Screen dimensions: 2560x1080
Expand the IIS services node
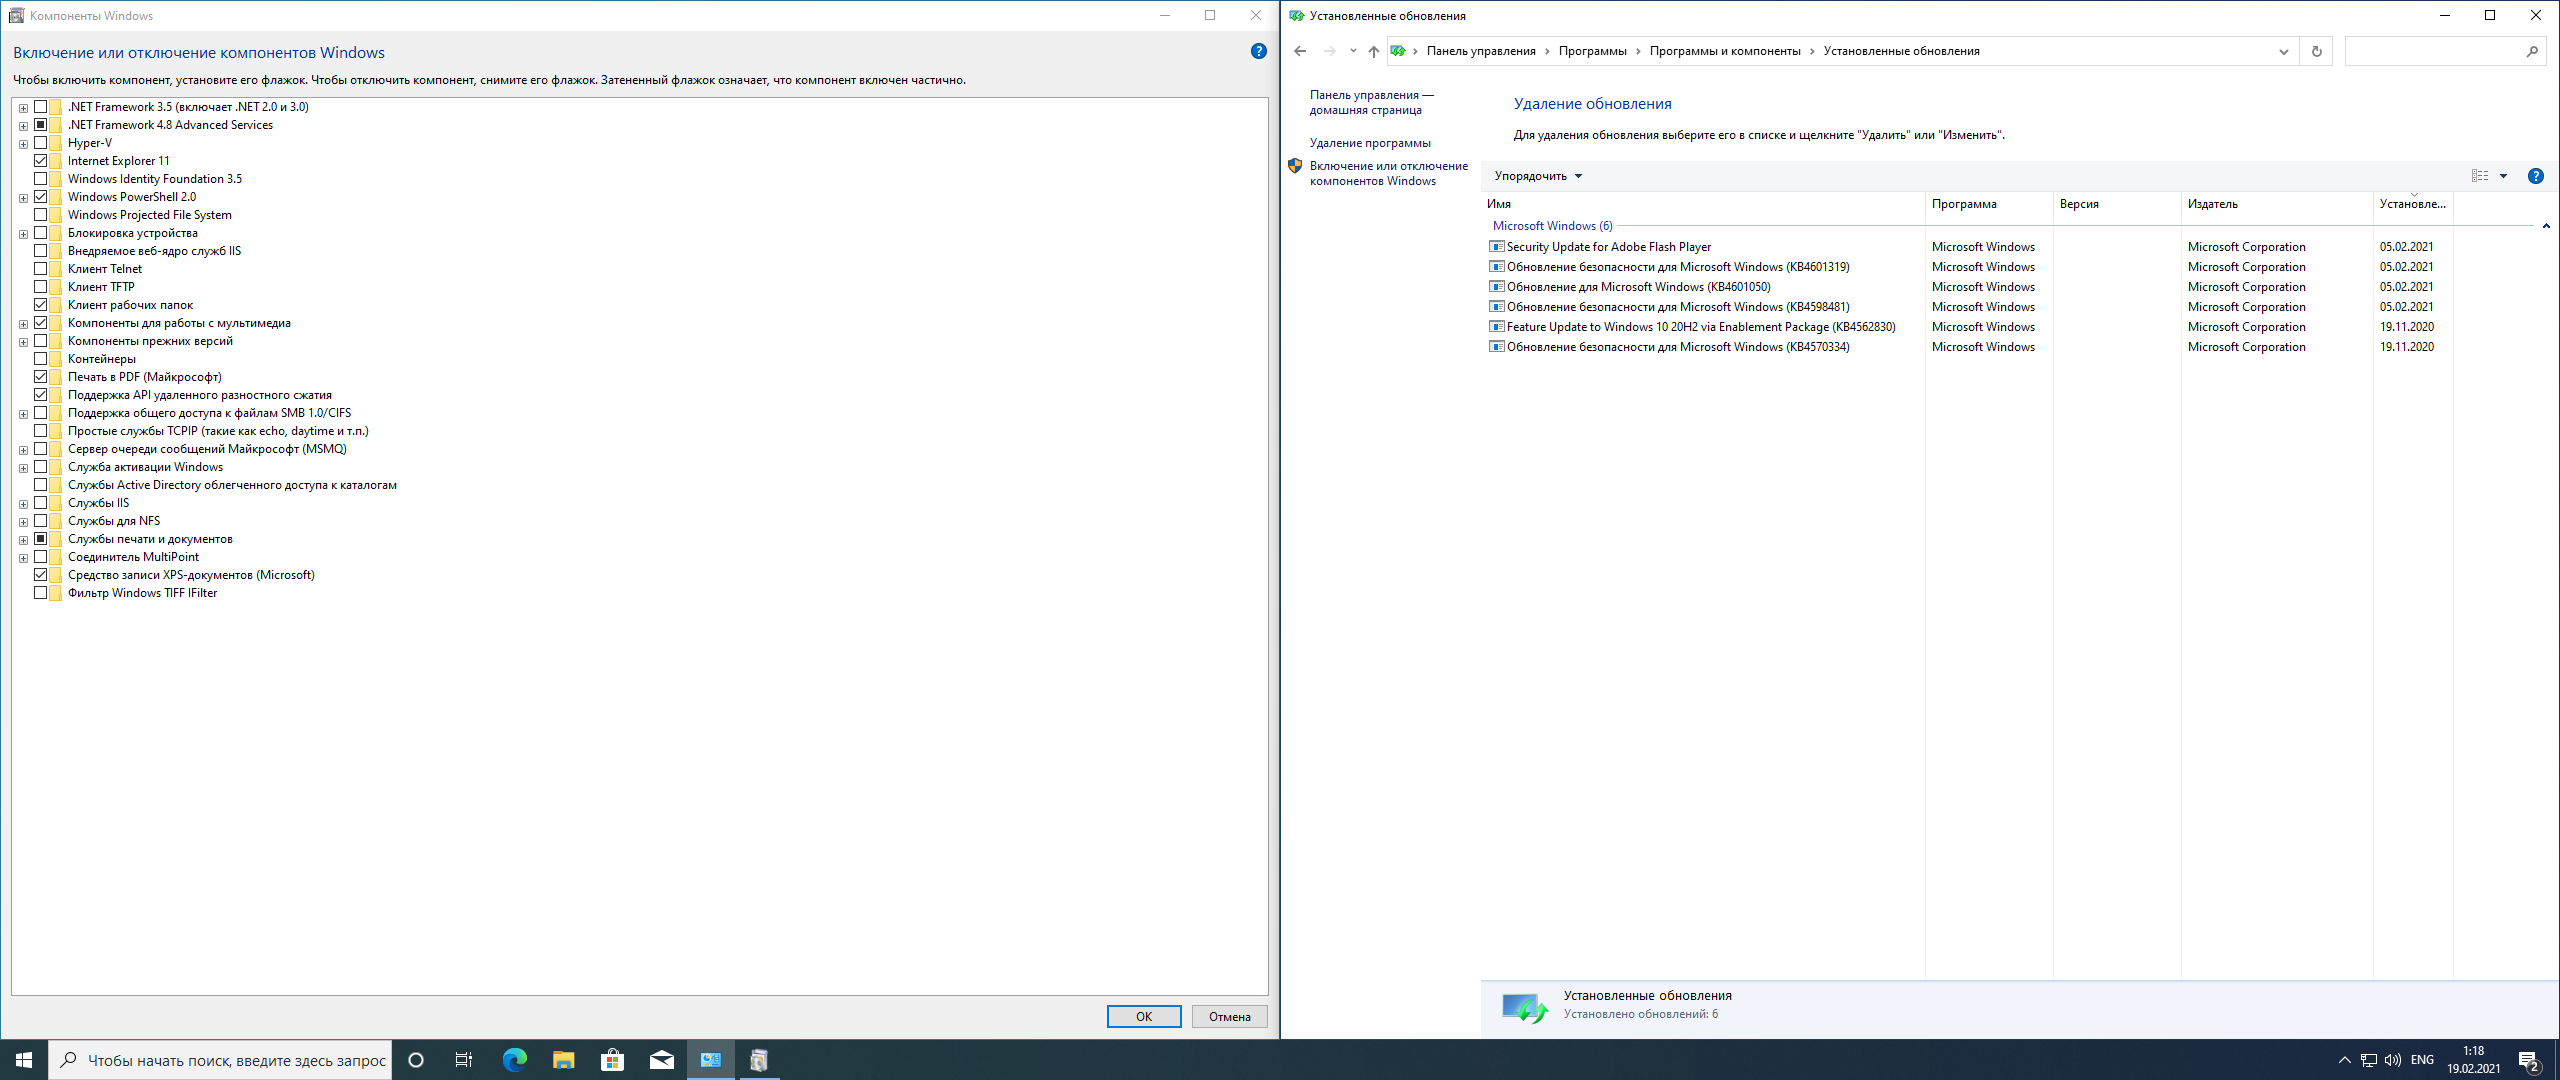point(23,504)
